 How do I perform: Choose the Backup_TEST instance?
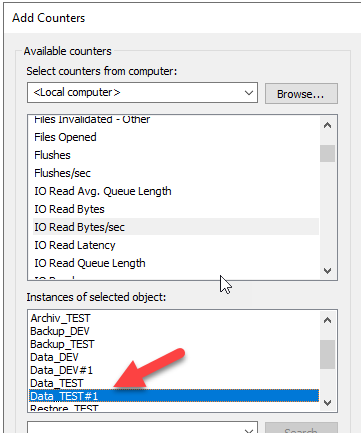click(62, 344)
